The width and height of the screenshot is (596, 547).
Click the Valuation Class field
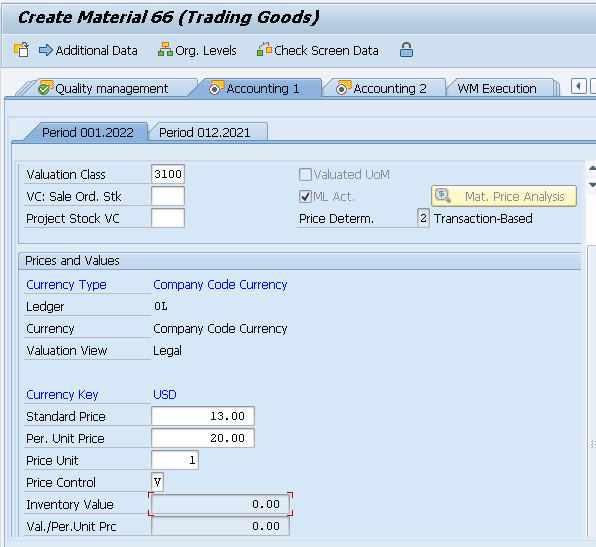pos(168,174)
